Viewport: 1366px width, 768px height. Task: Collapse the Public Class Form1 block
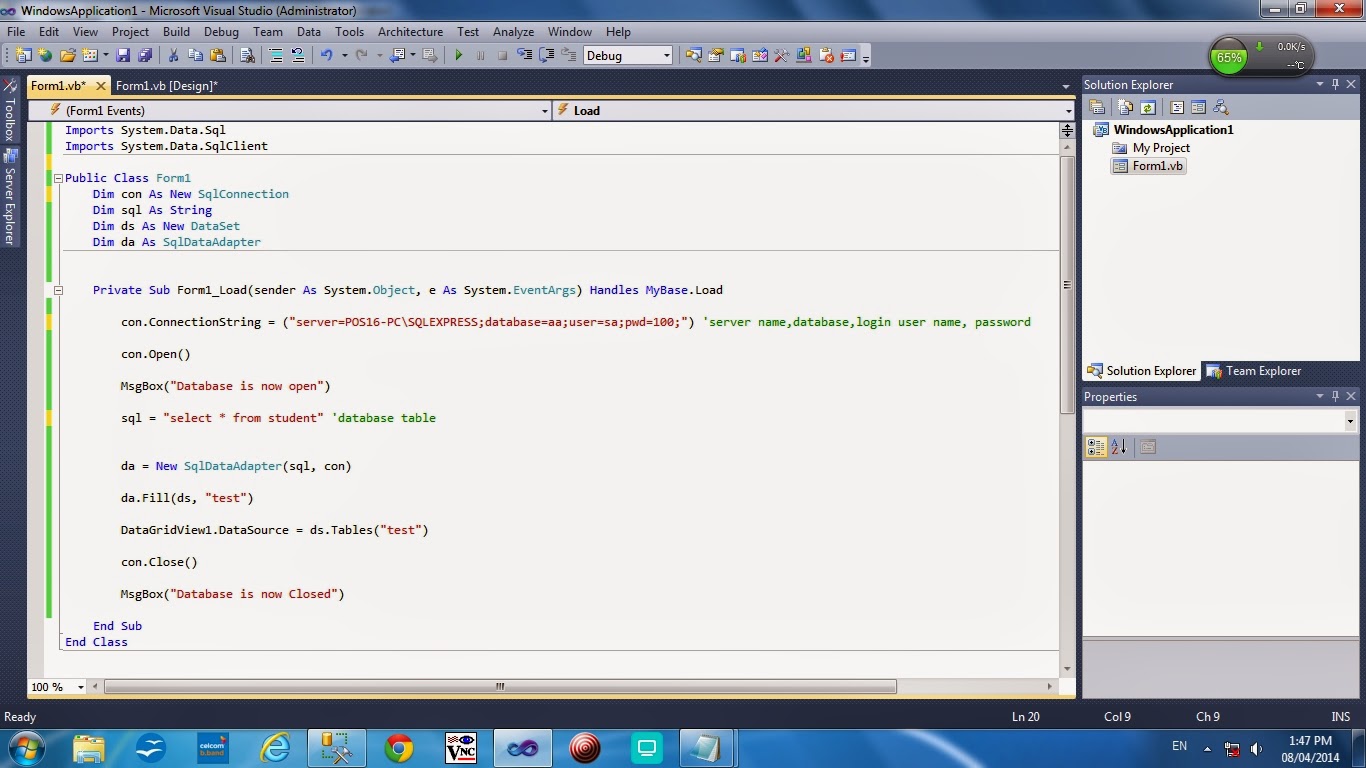(58, 178)
